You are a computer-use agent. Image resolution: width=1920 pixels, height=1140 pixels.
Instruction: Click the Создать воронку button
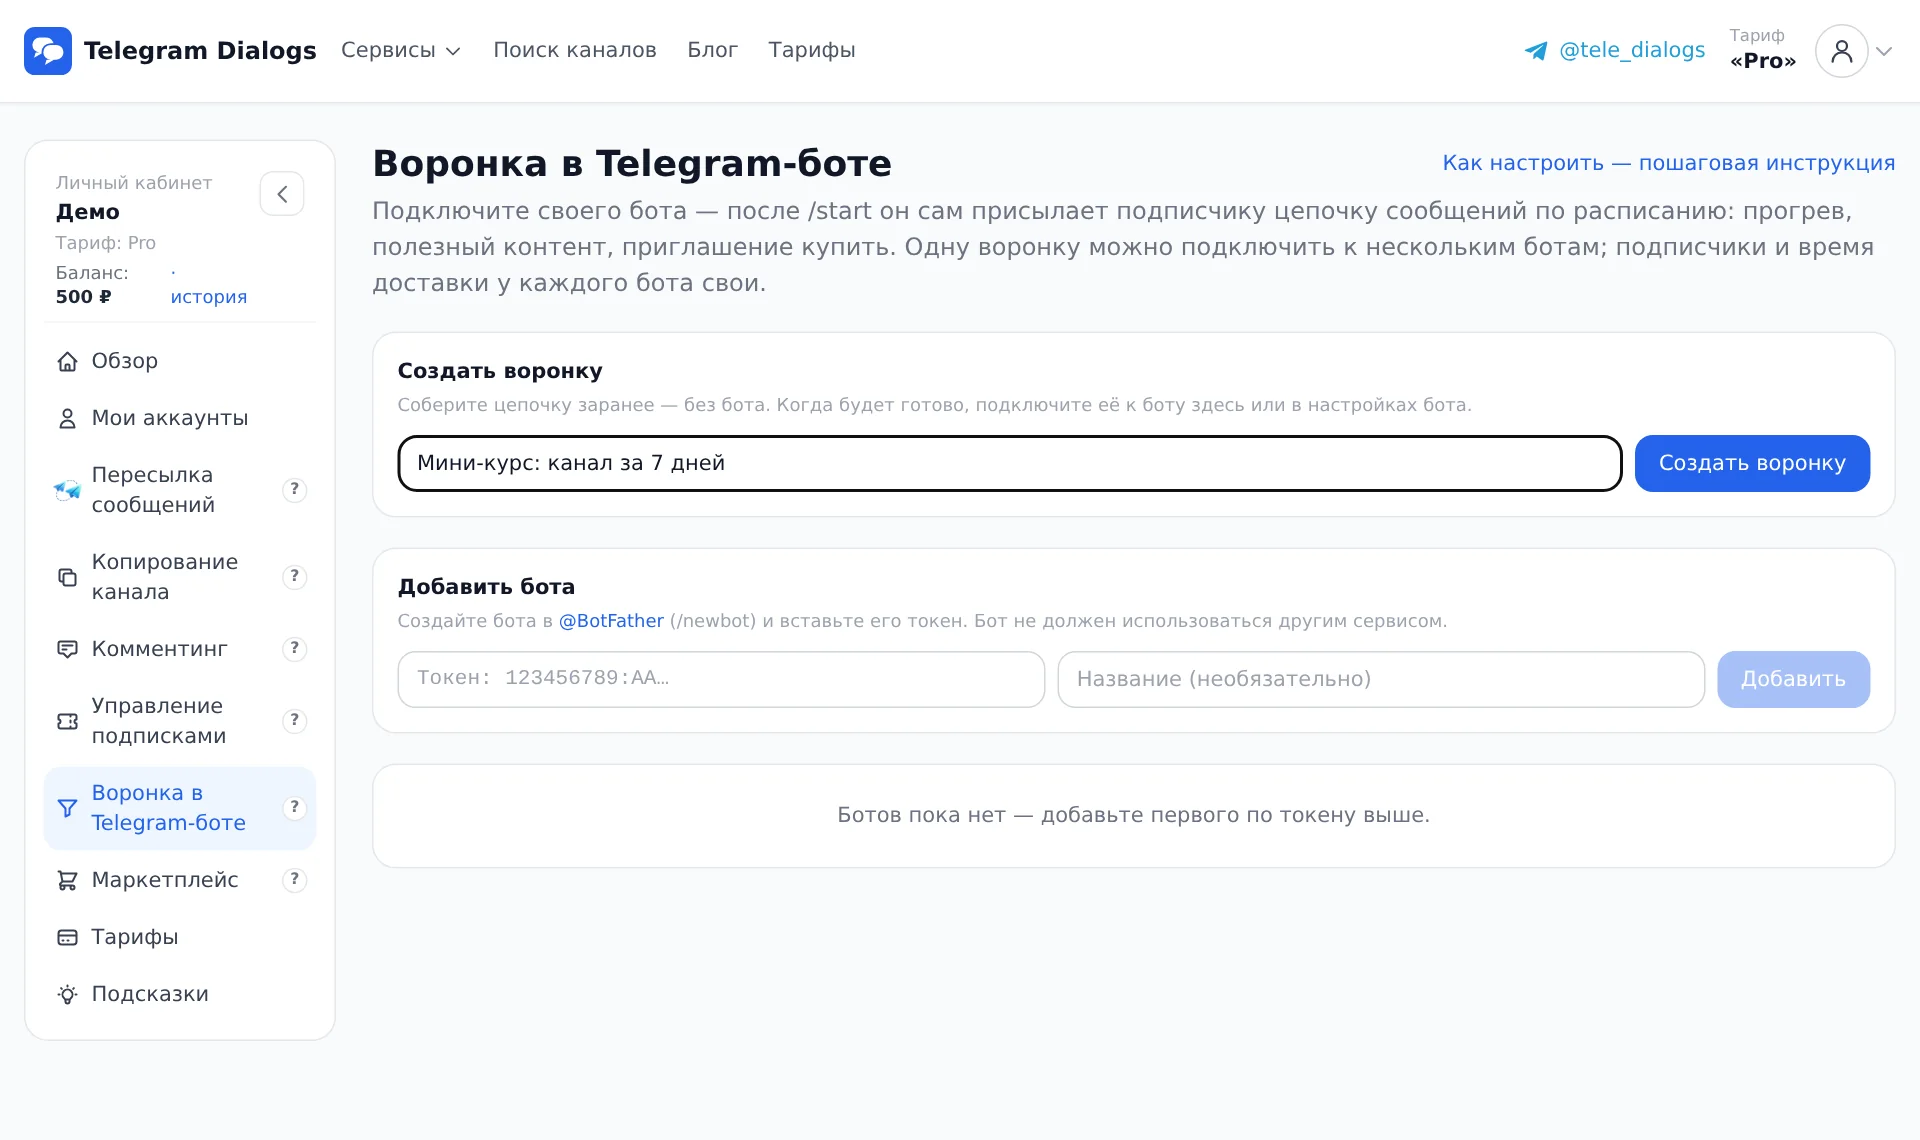tap(1752, 464)
